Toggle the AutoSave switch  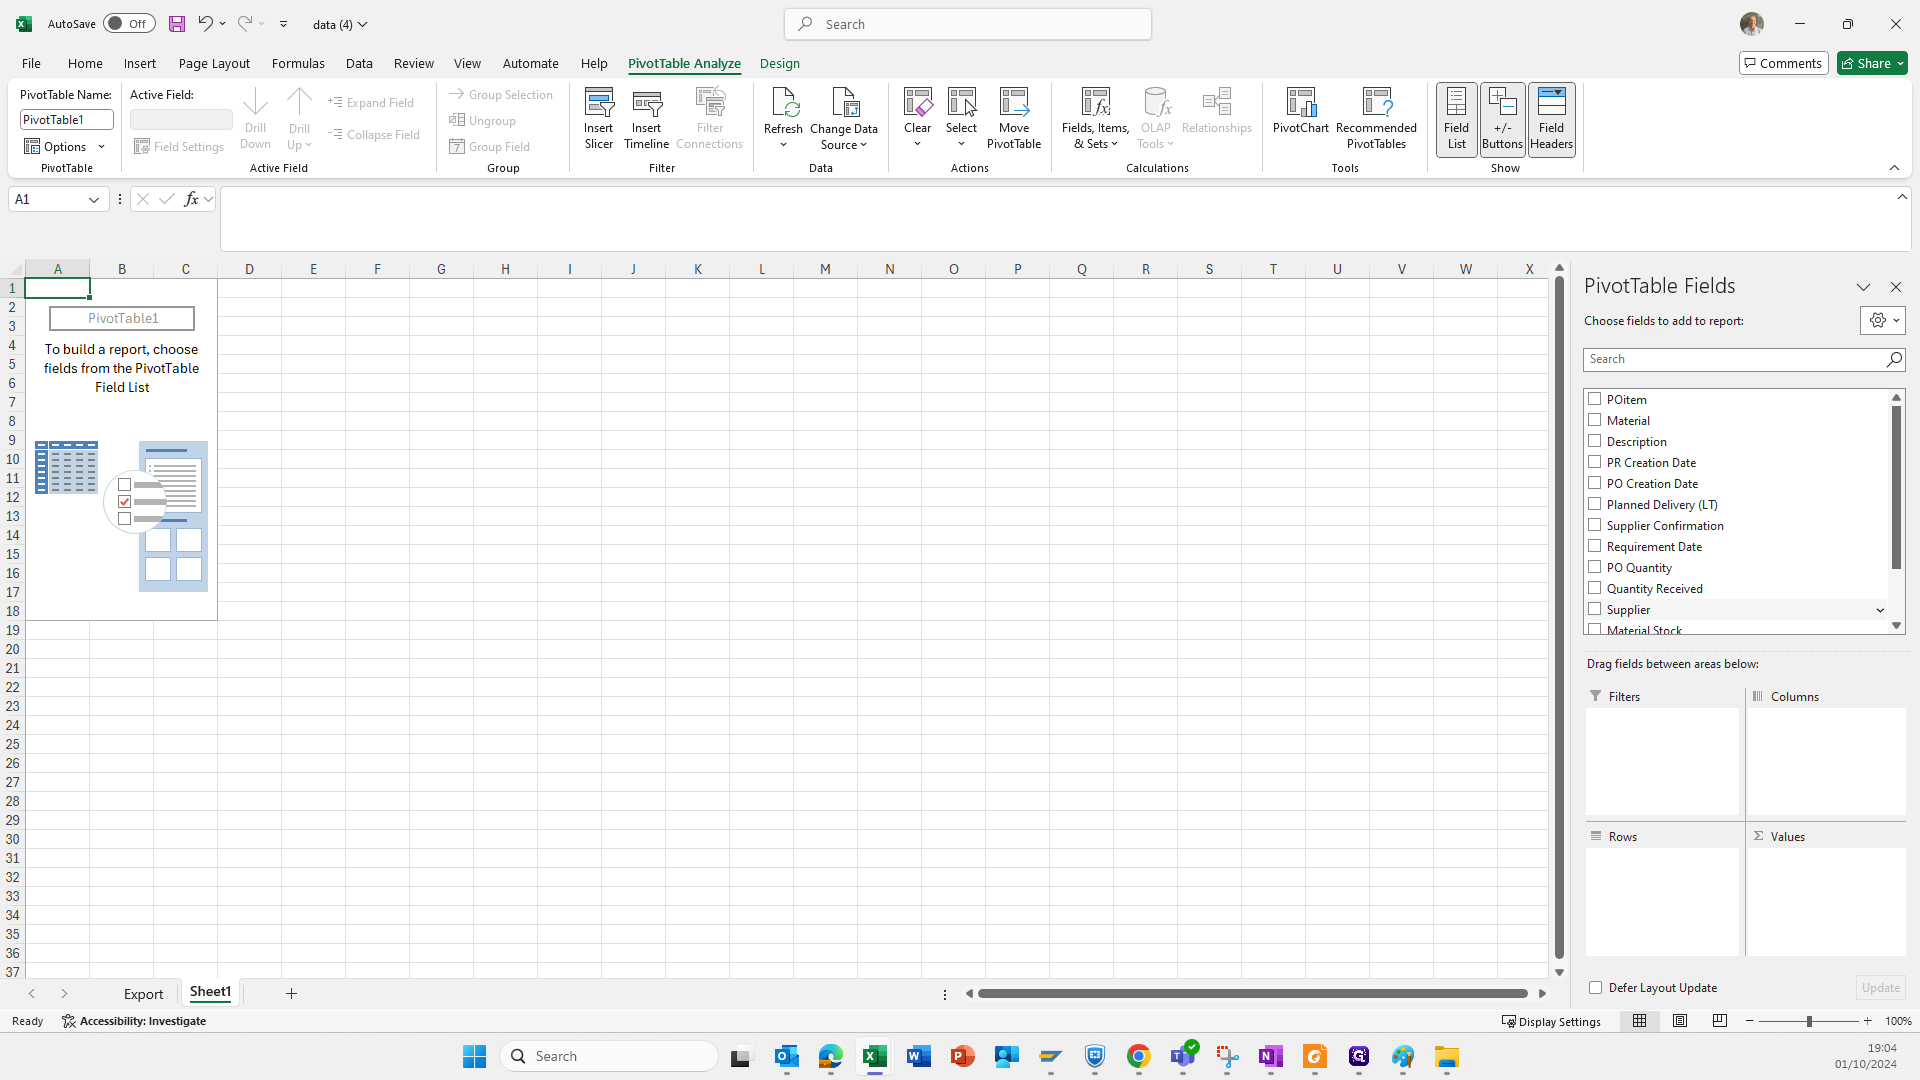(128, 24)
